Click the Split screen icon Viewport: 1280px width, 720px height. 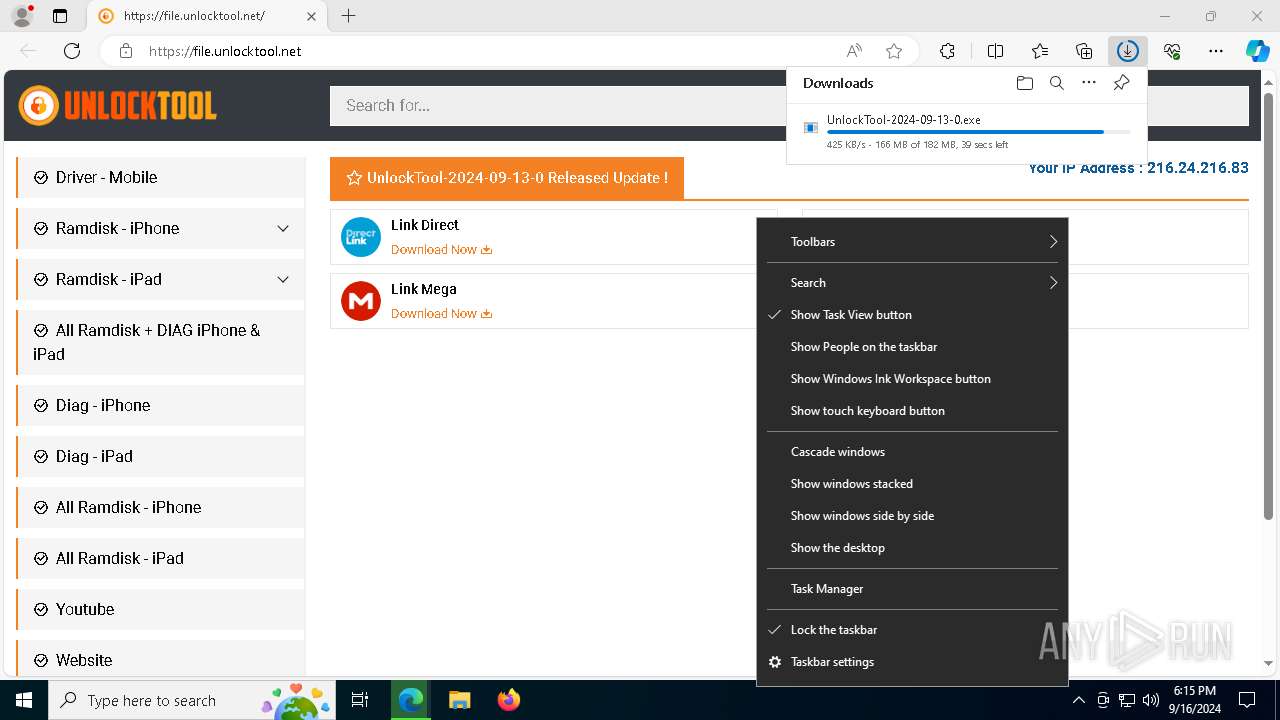pos(995,51)
